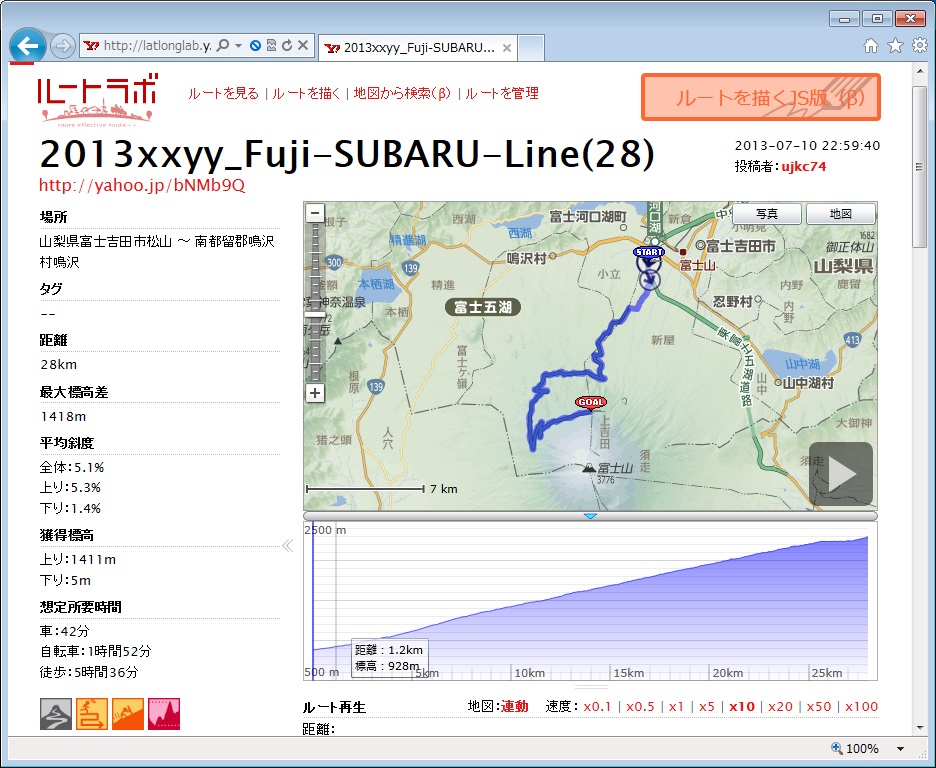Click the scrollbar down arrow
The image size is (936, 768).
pyautogui.click(x=919, y=727)
